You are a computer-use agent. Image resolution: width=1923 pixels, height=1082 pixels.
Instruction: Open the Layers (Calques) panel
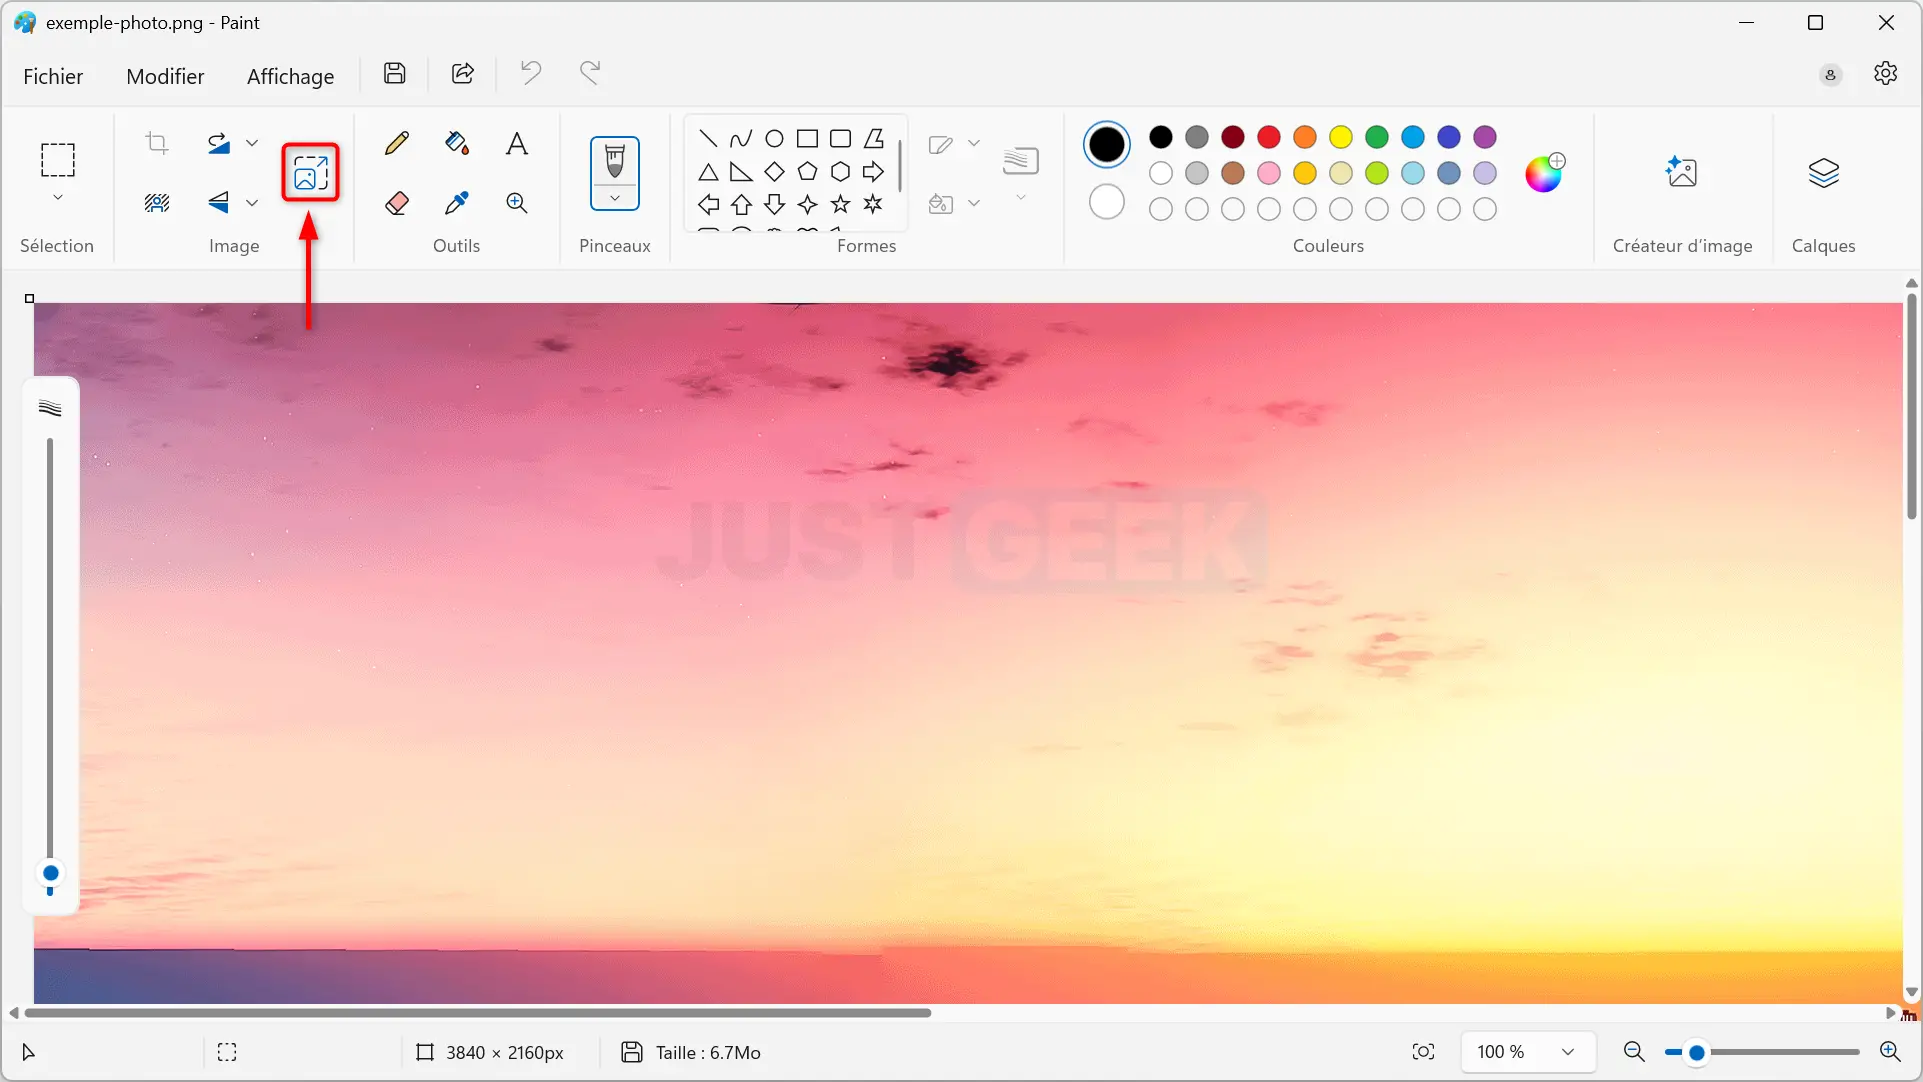[1823, 173]
